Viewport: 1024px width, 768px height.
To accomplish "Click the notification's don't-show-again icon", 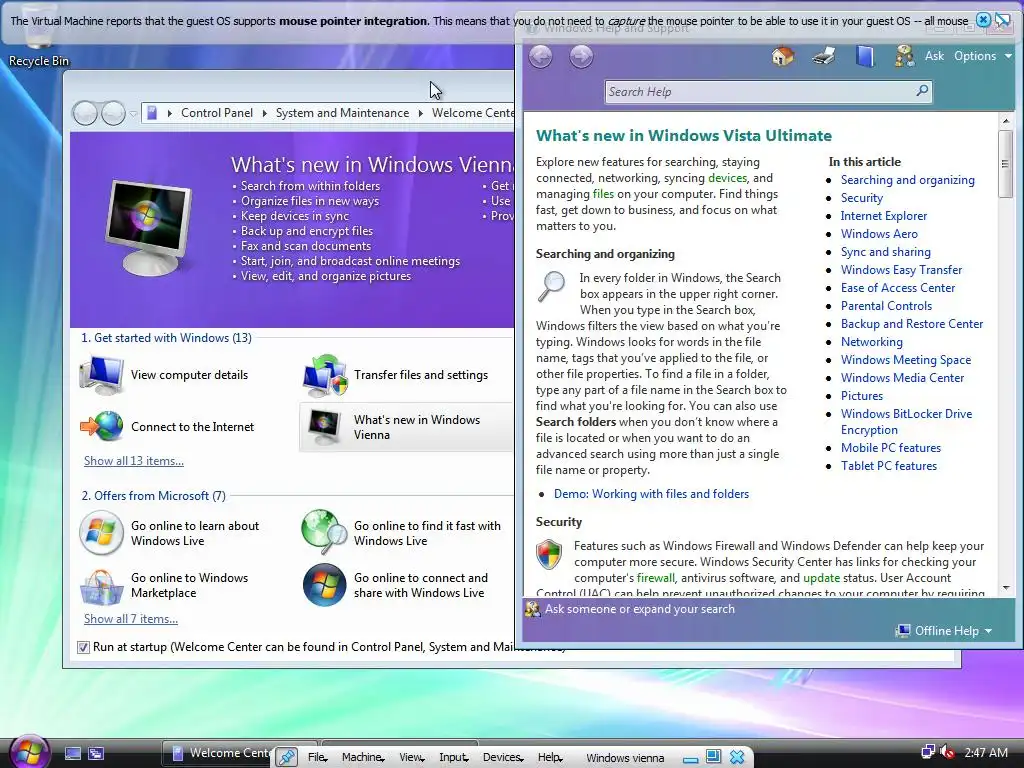I will (1002, 20).
